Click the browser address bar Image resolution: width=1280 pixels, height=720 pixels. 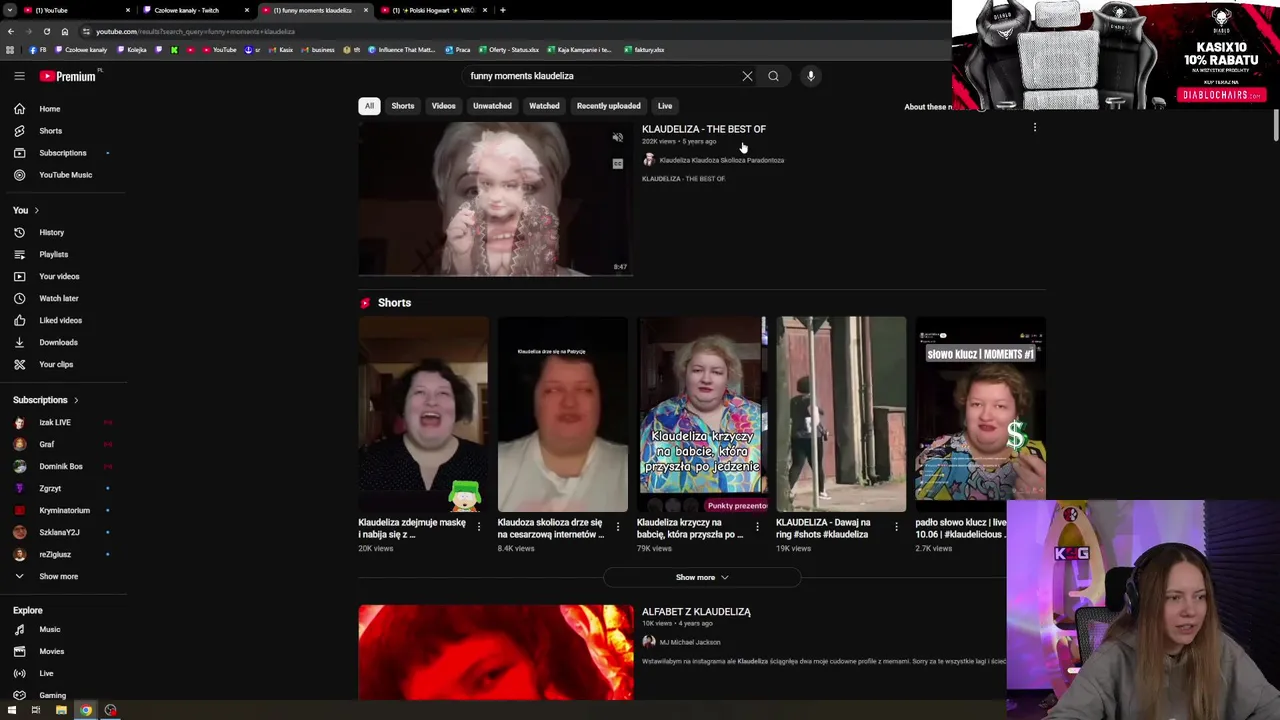point(500,31)
